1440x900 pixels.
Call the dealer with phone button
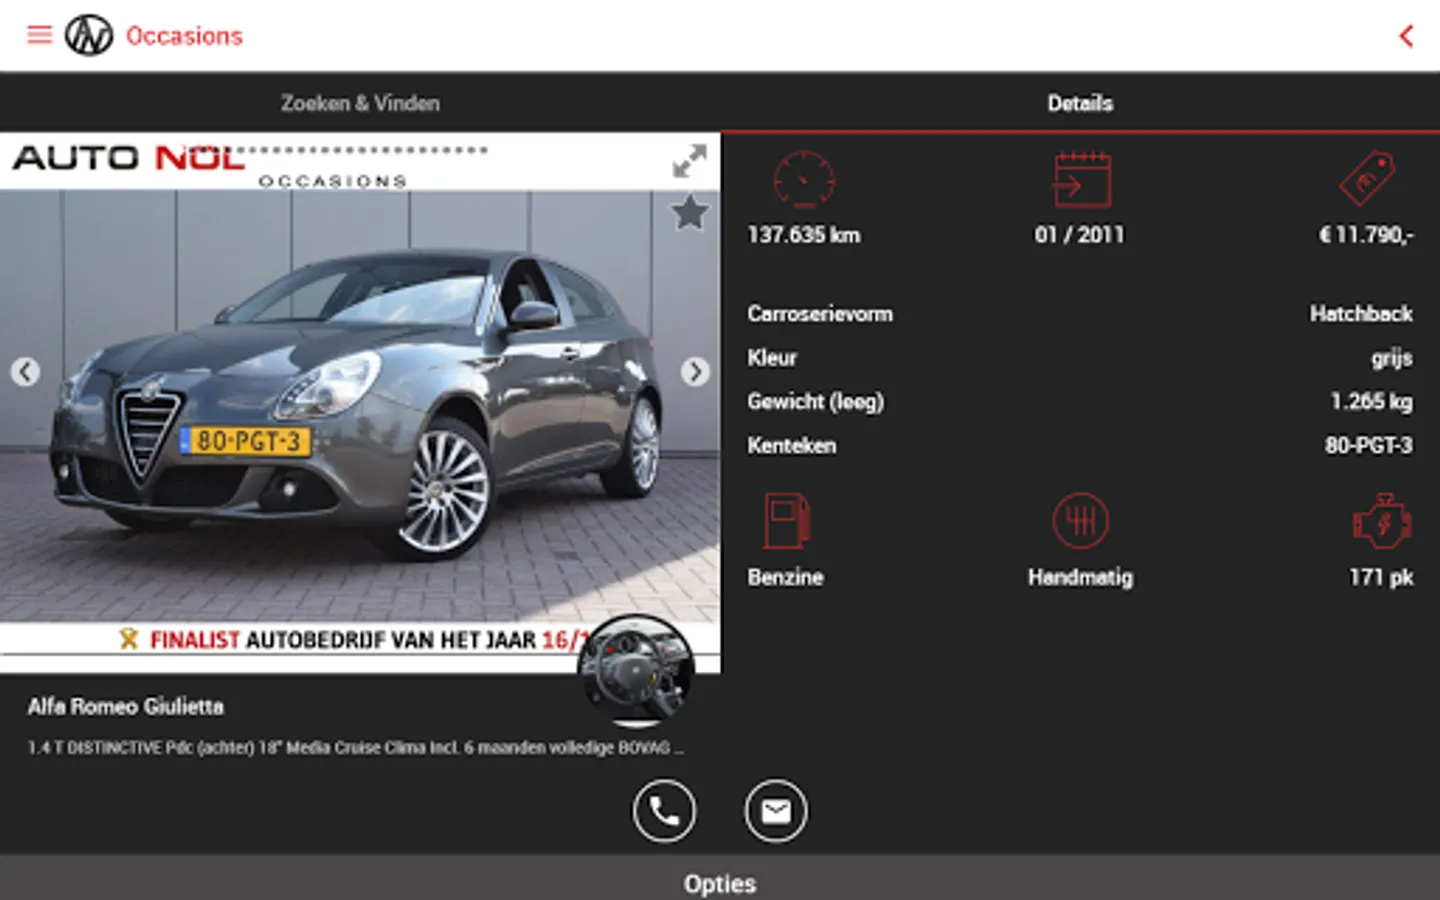coord(664,811)
